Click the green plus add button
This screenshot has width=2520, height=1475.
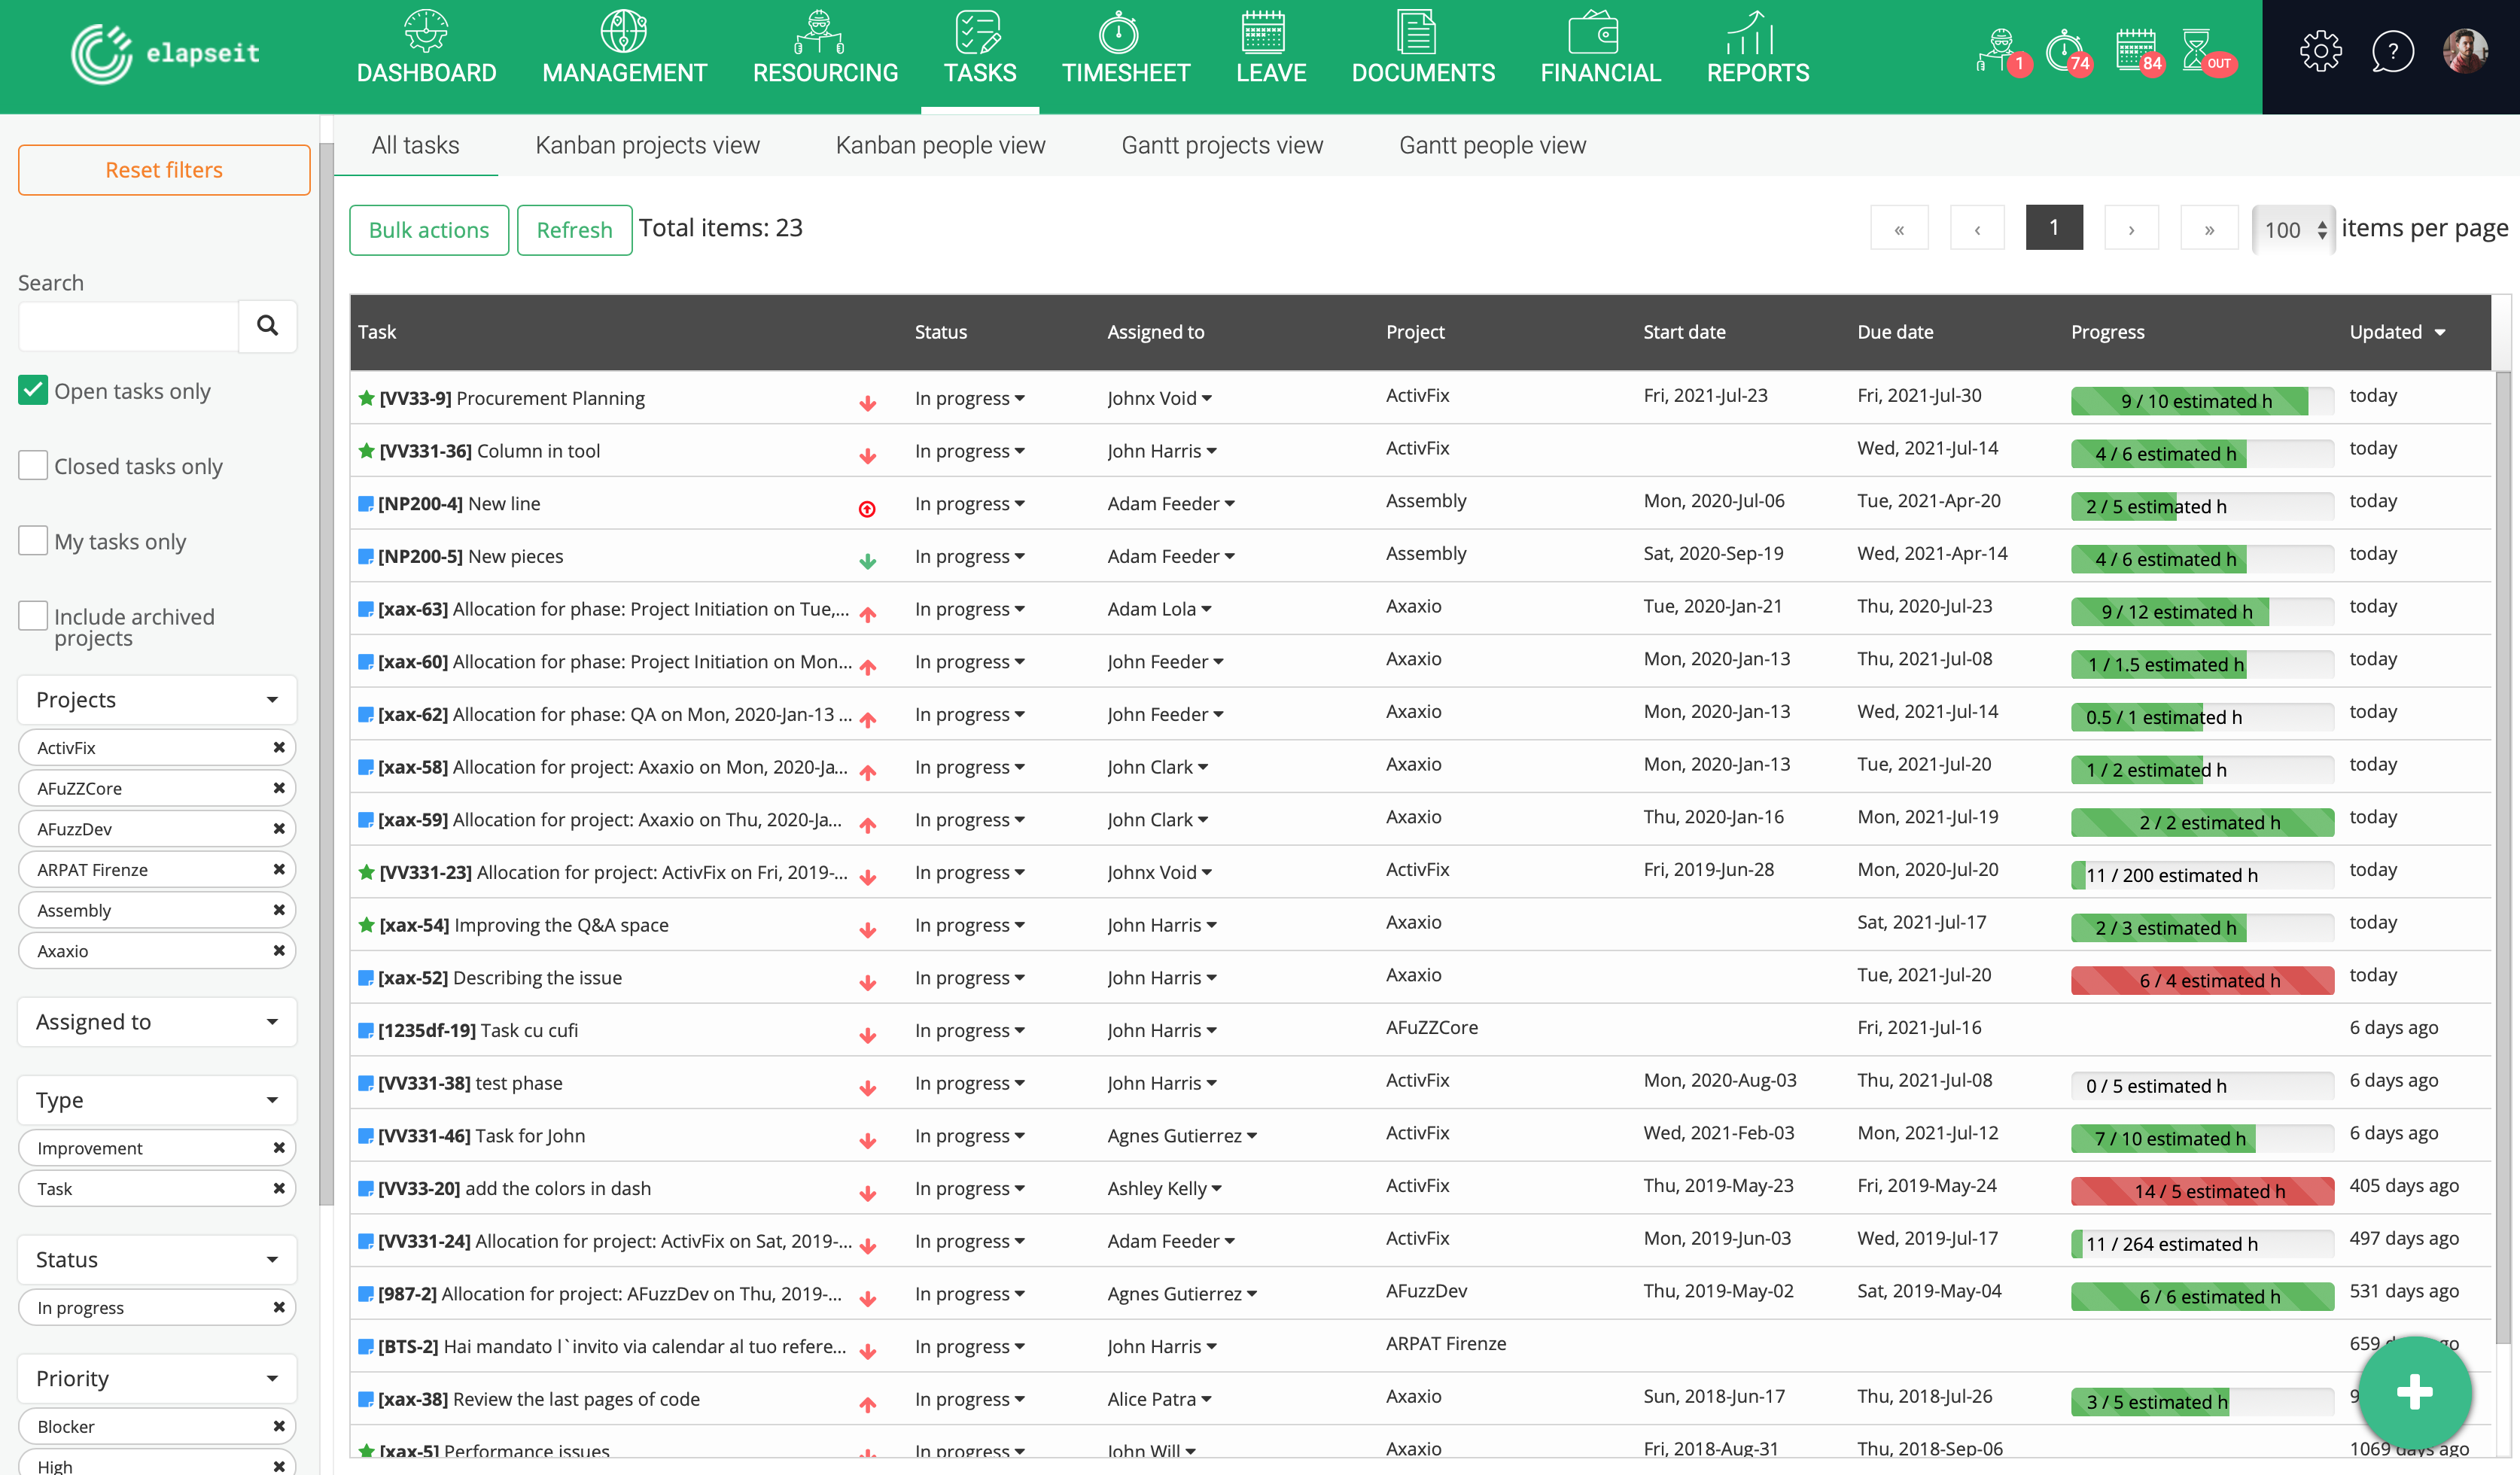click(x=2414, y=1391)
